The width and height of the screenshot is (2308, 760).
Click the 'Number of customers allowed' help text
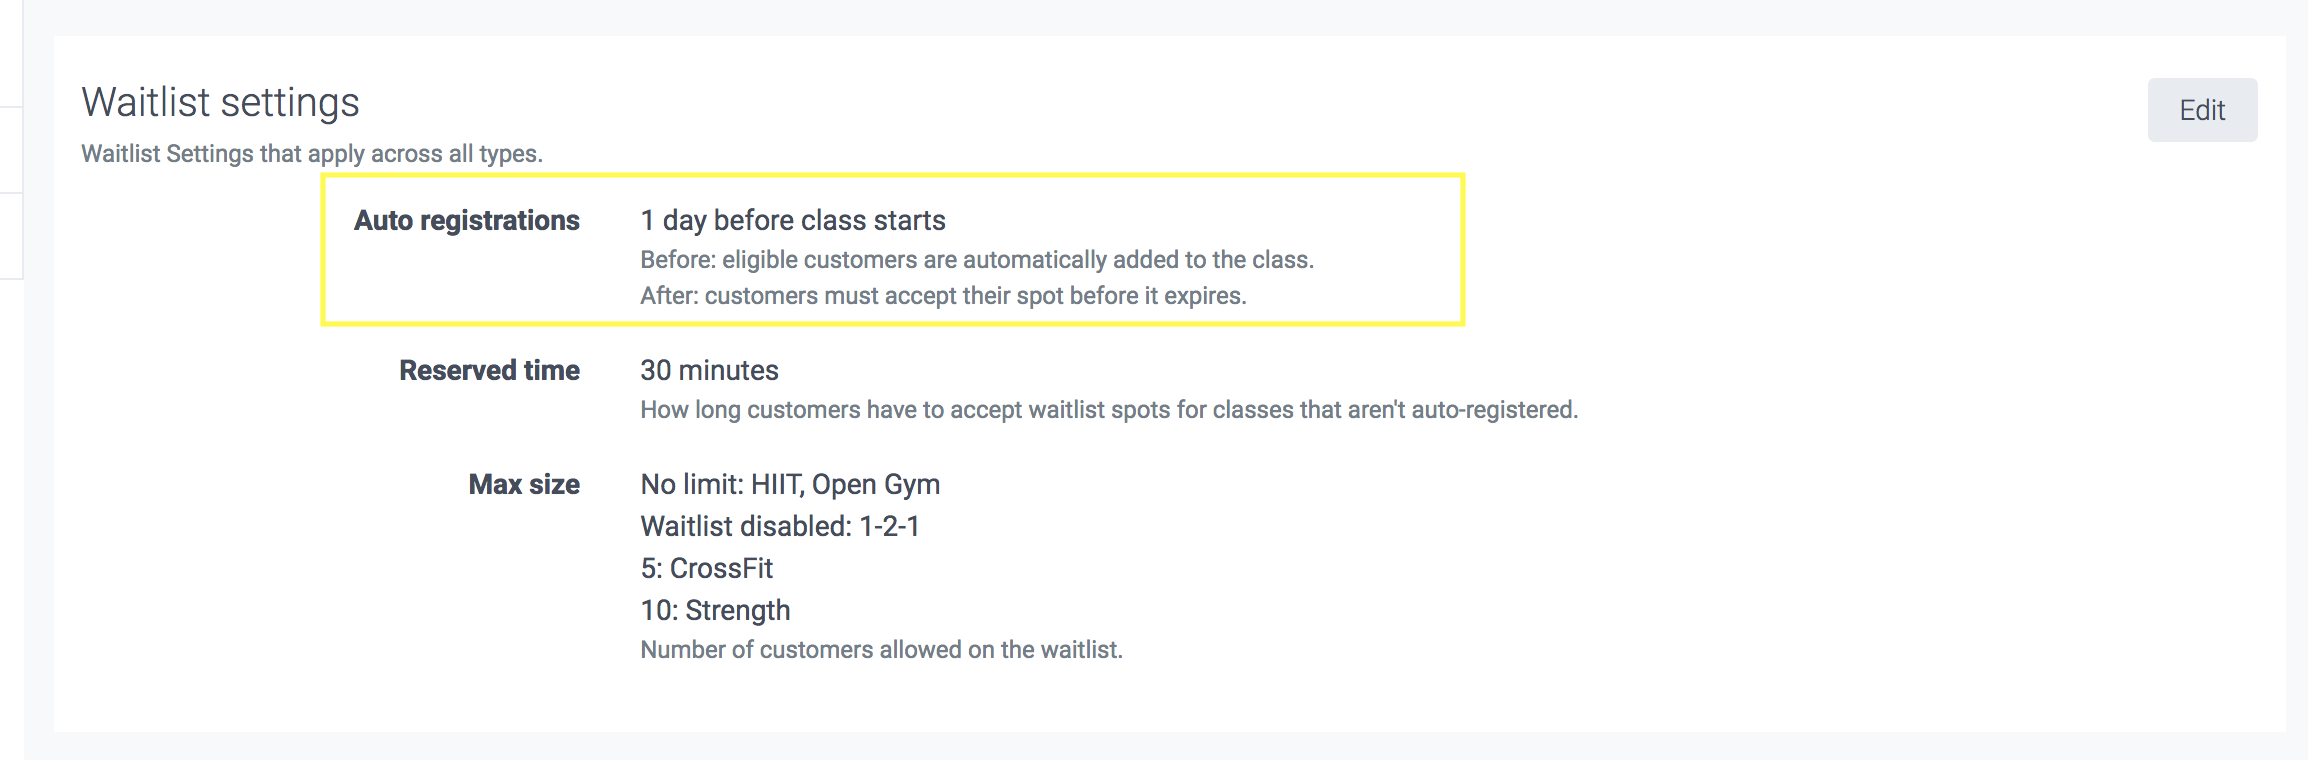881,650
